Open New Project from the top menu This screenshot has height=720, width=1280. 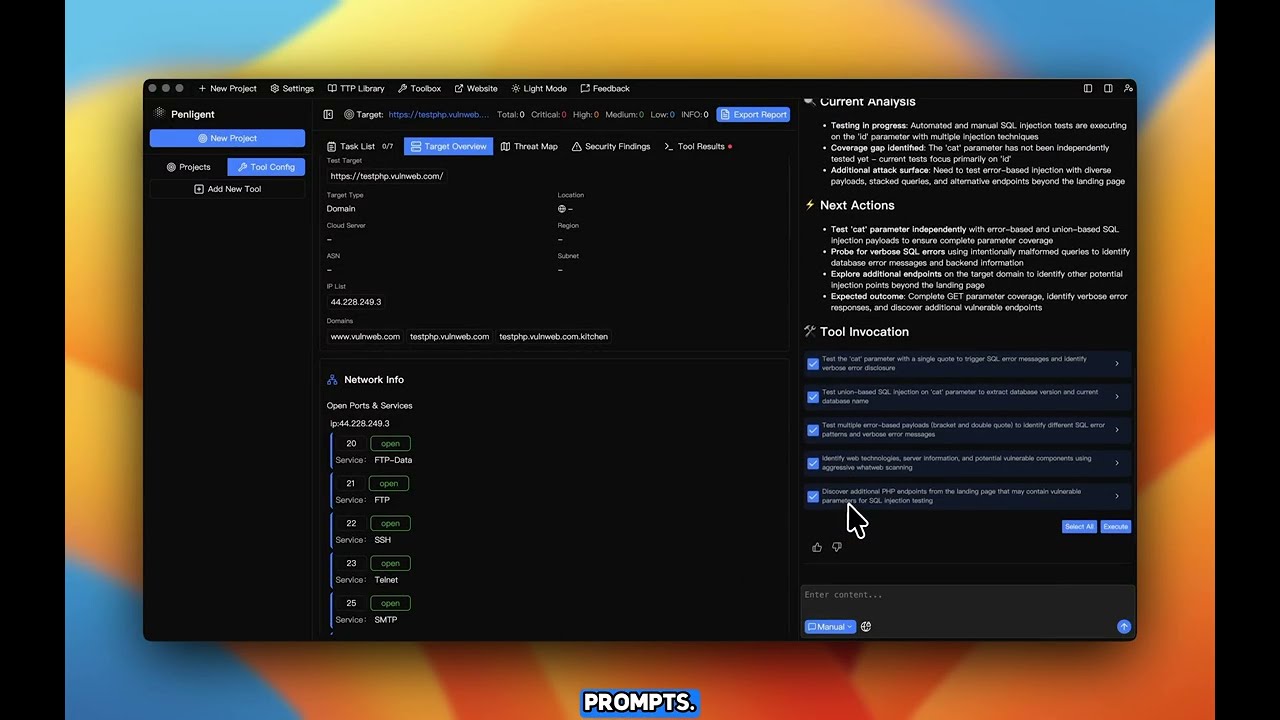click(x=227, y=88)
